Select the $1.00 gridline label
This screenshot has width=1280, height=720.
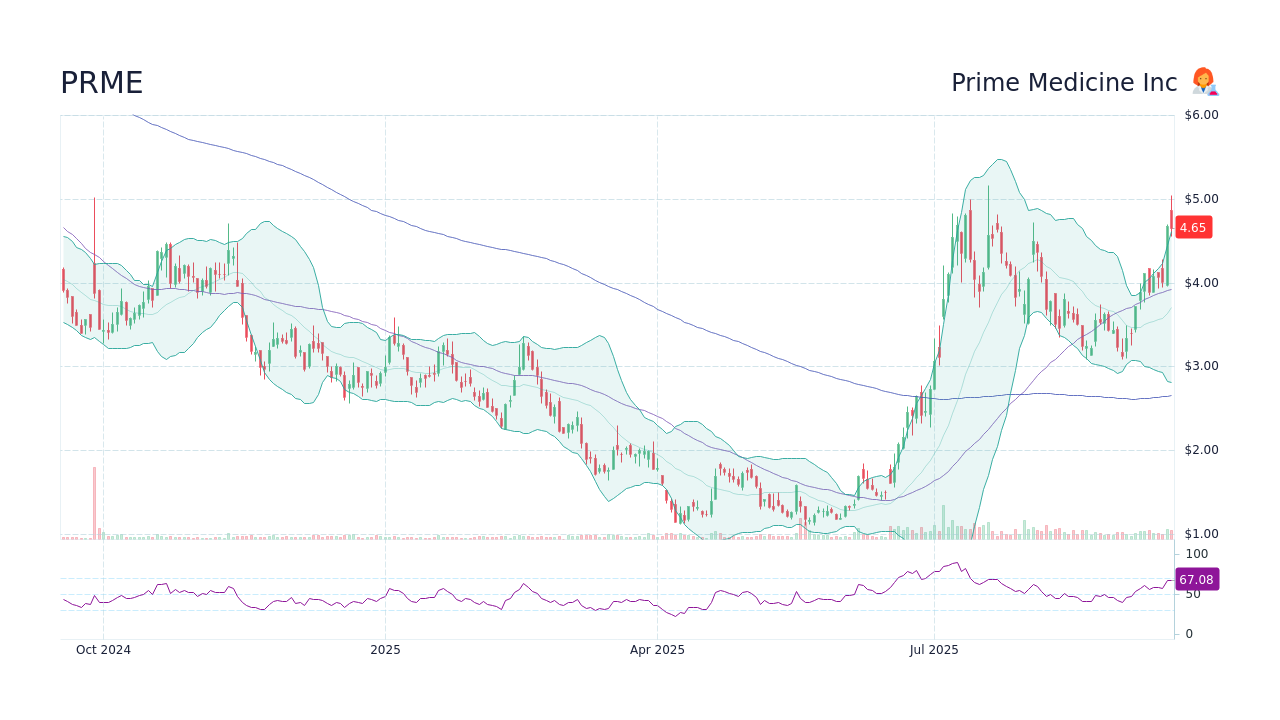[1199, 533]
